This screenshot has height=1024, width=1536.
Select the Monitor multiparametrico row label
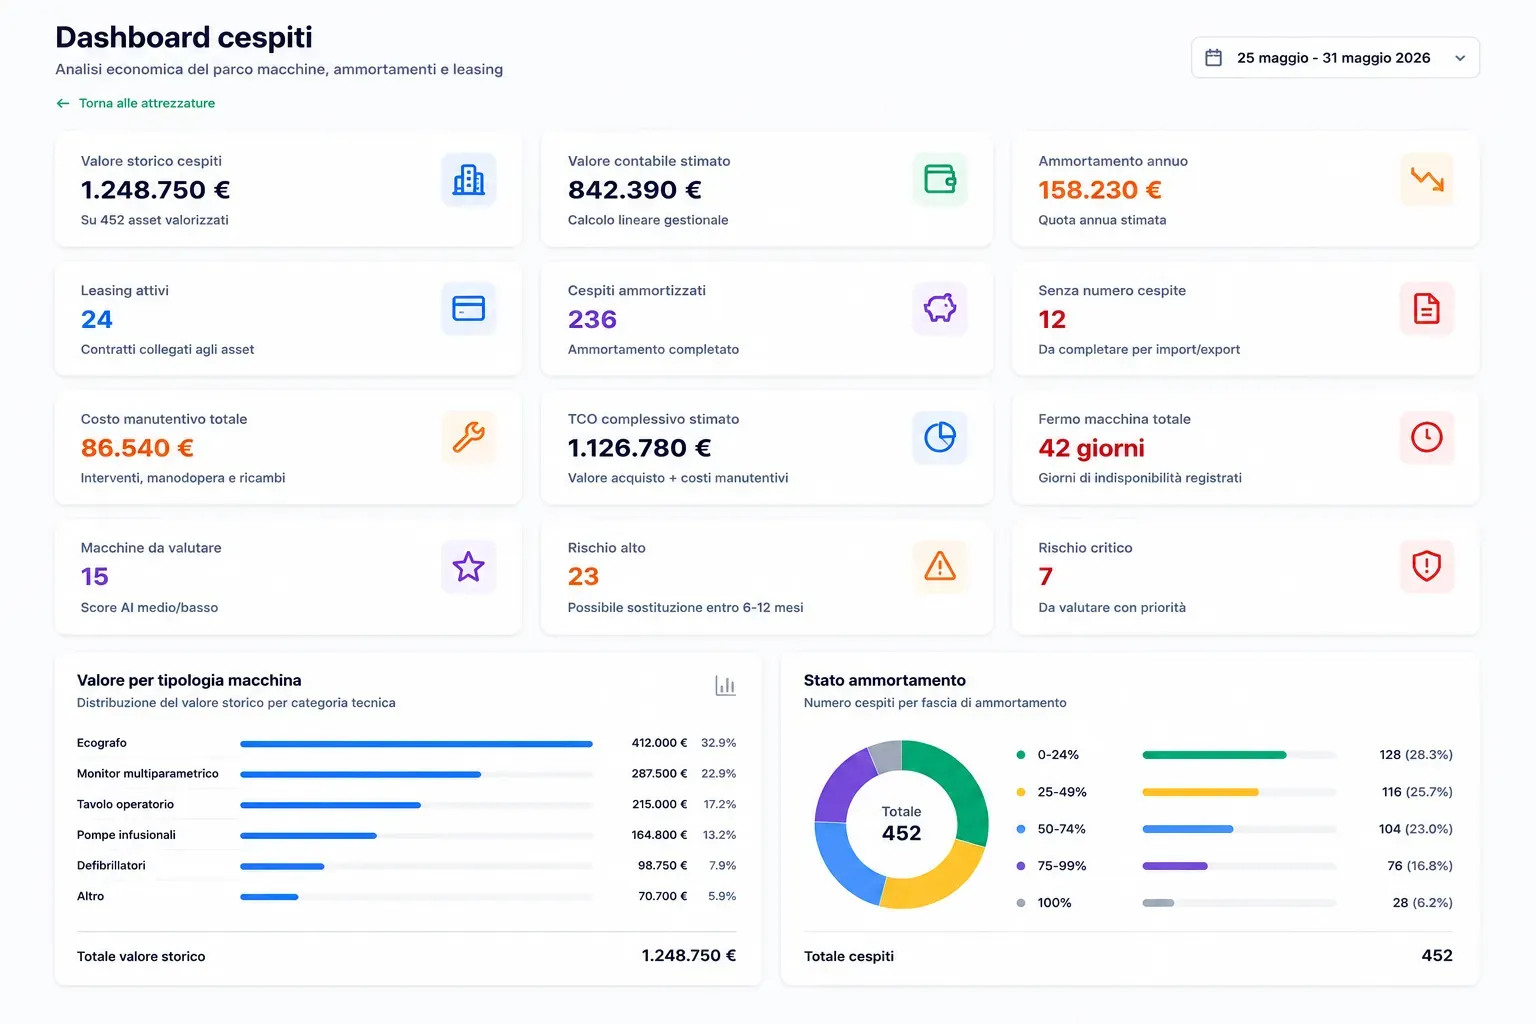[148, 774]
